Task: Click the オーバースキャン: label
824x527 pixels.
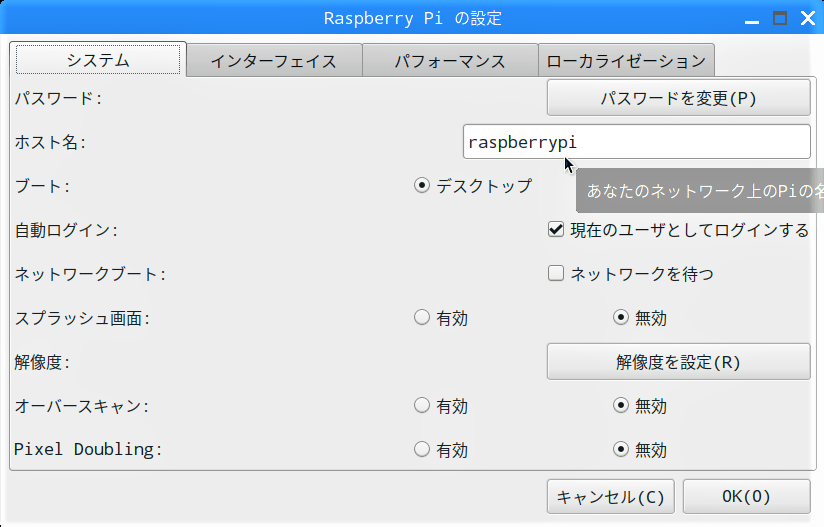Action: pyautogui.click(x=82, y=406)
